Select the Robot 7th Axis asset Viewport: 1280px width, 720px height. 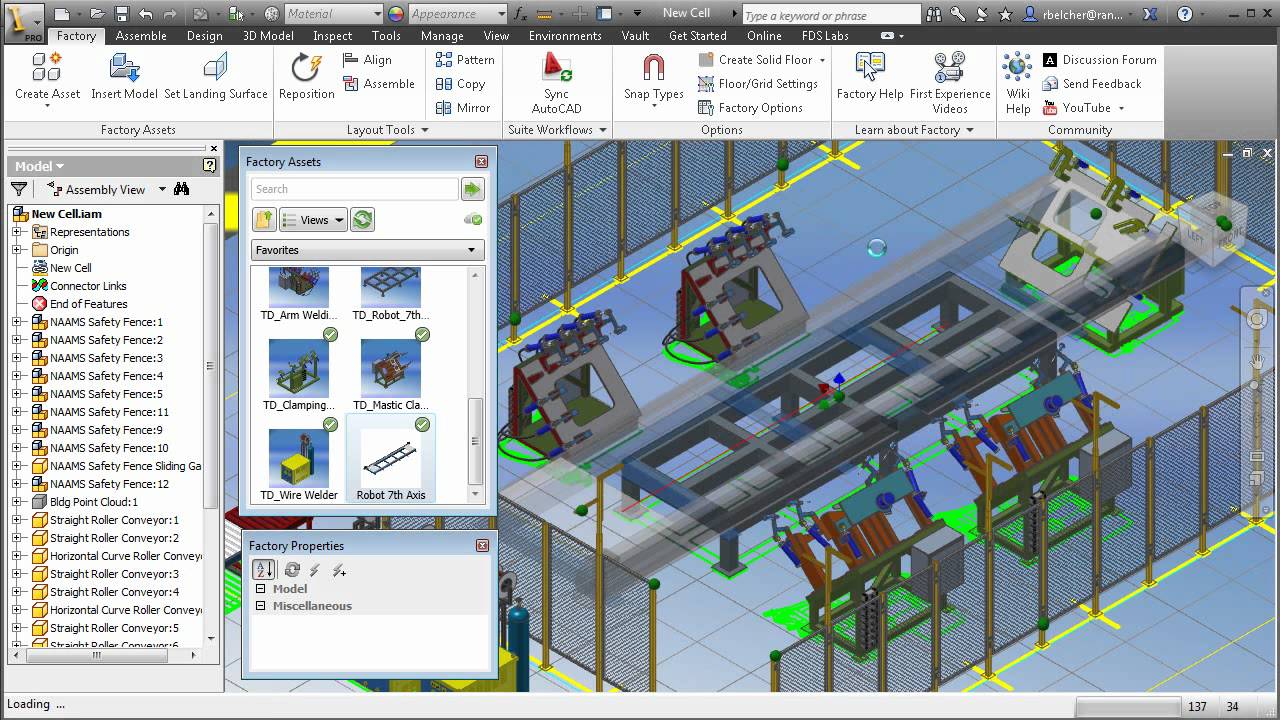(391, 459)
